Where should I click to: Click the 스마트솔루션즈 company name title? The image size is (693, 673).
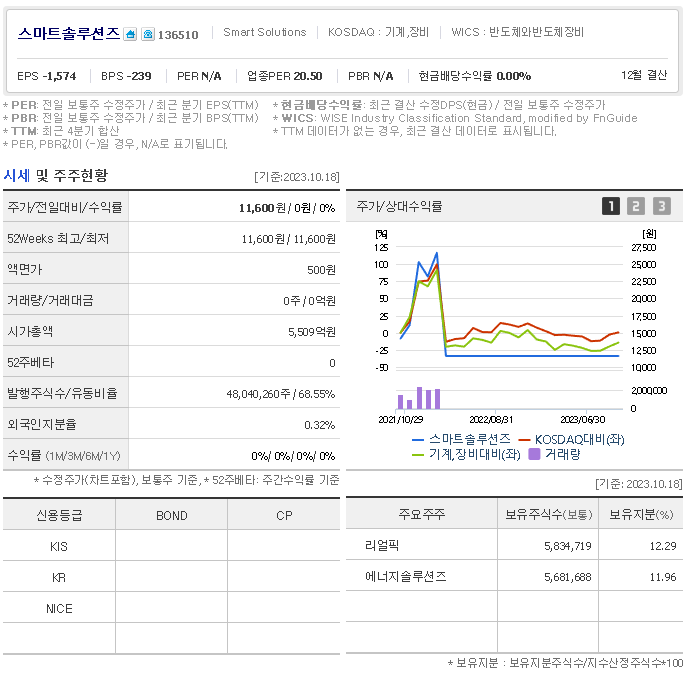click(x=69, y=34)
